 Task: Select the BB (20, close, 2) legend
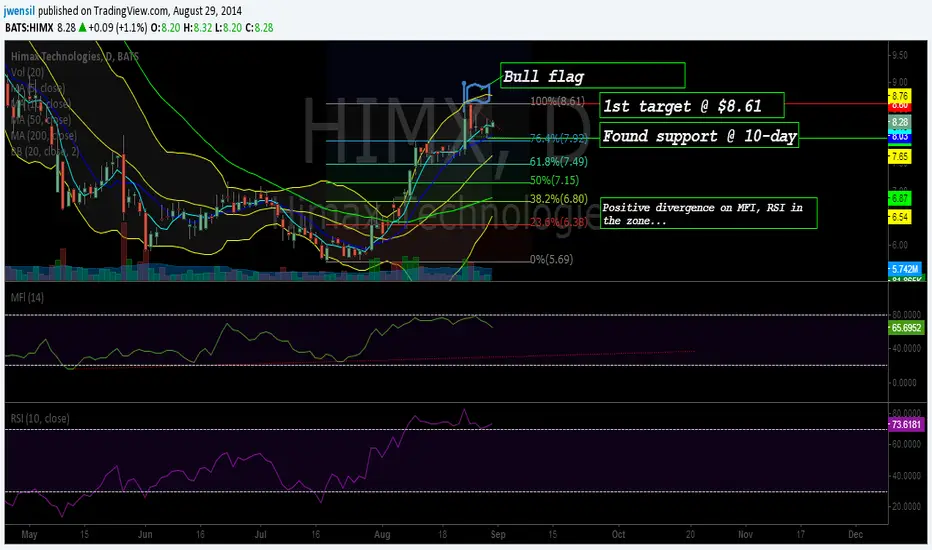point(45,151)
